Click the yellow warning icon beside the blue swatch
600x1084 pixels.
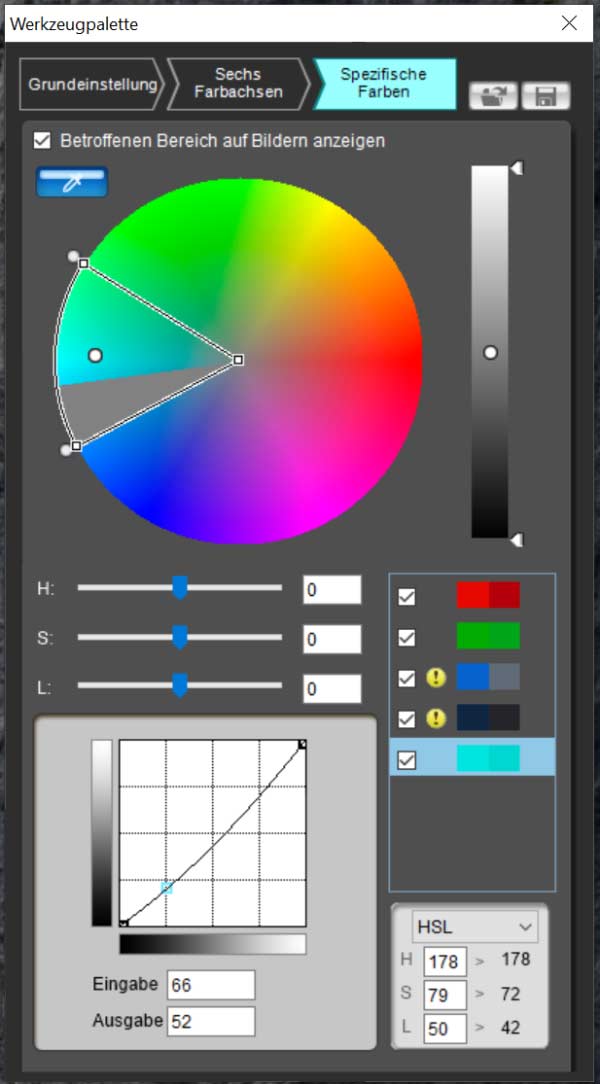[x=437, y=678]
